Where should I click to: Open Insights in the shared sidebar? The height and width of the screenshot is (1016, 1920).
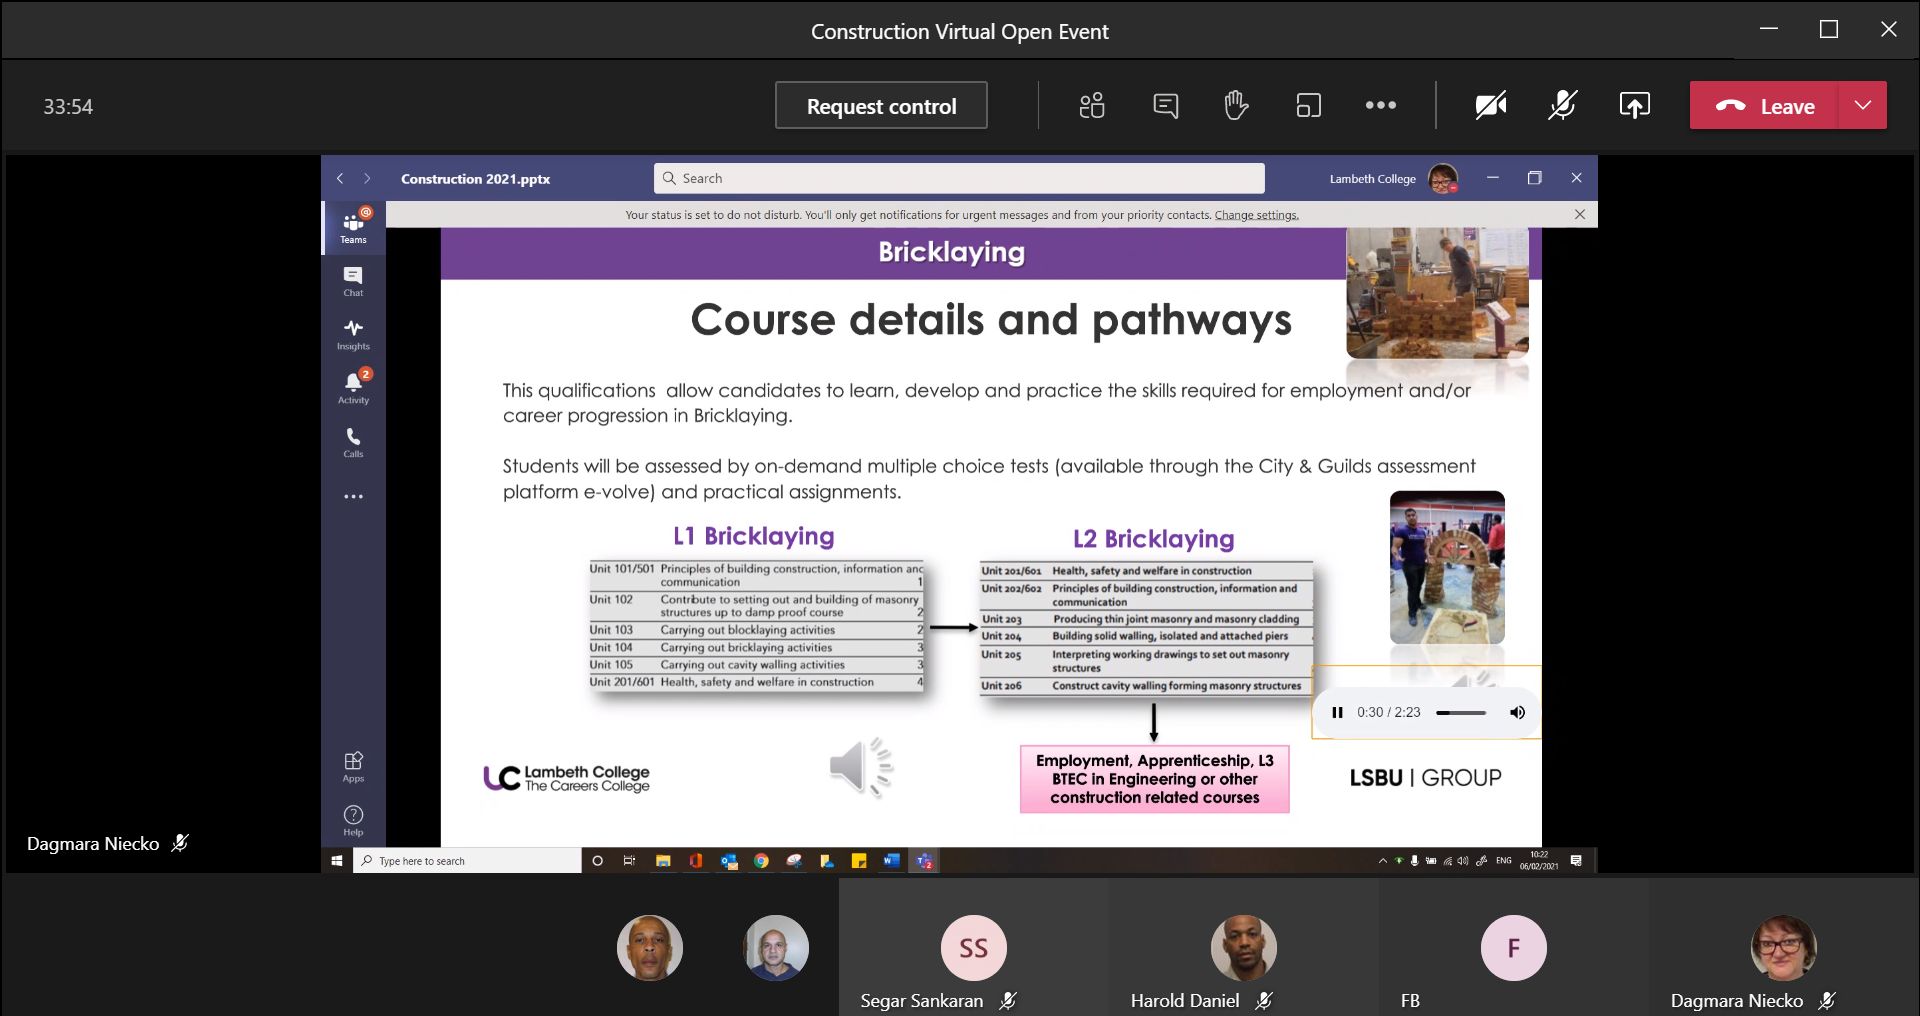pos(353,335)
